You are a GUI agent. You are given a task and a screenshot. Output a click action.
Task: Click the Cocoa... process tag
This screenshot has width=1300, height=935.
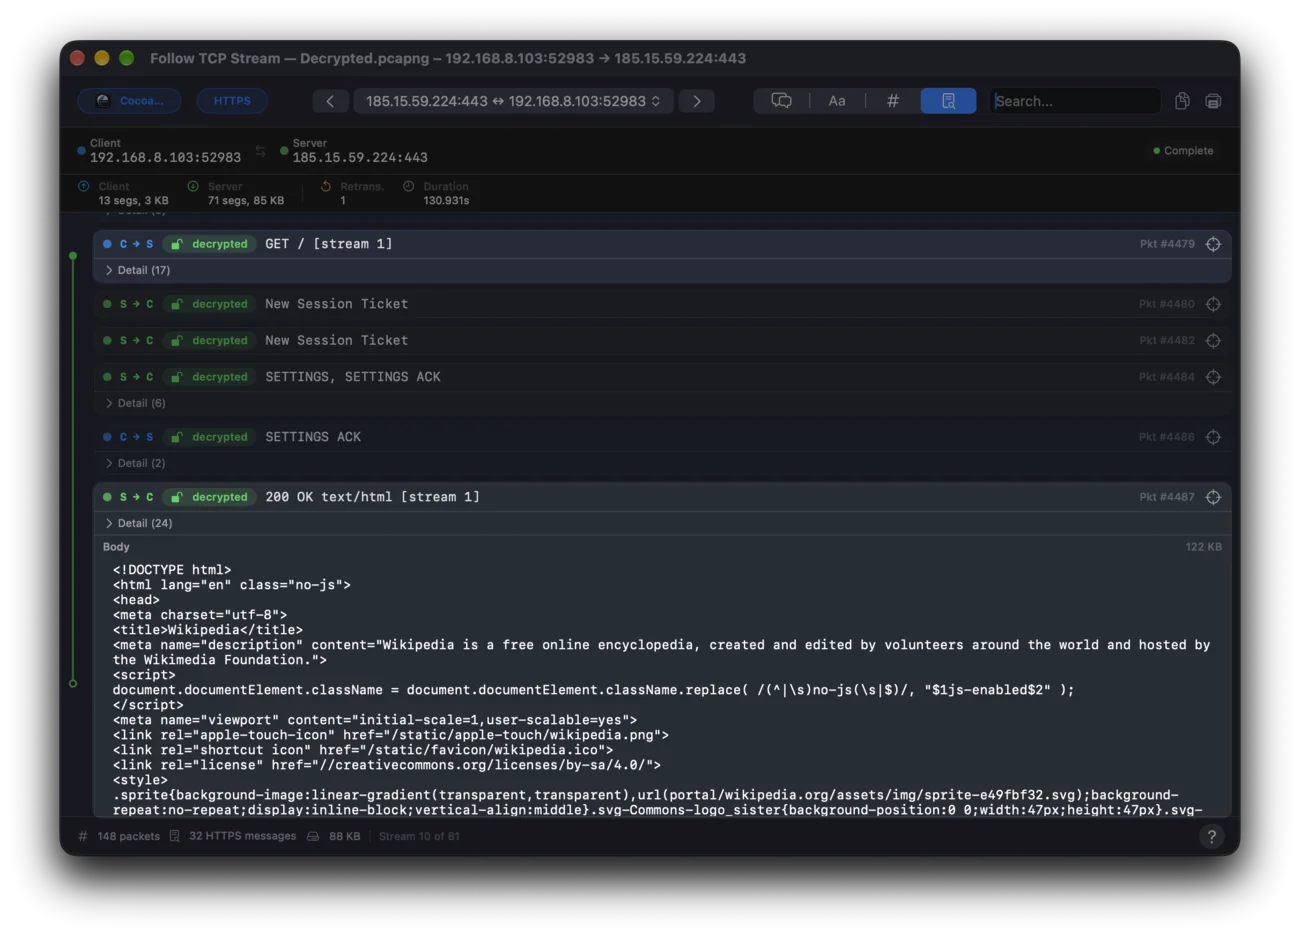point(130,101)
